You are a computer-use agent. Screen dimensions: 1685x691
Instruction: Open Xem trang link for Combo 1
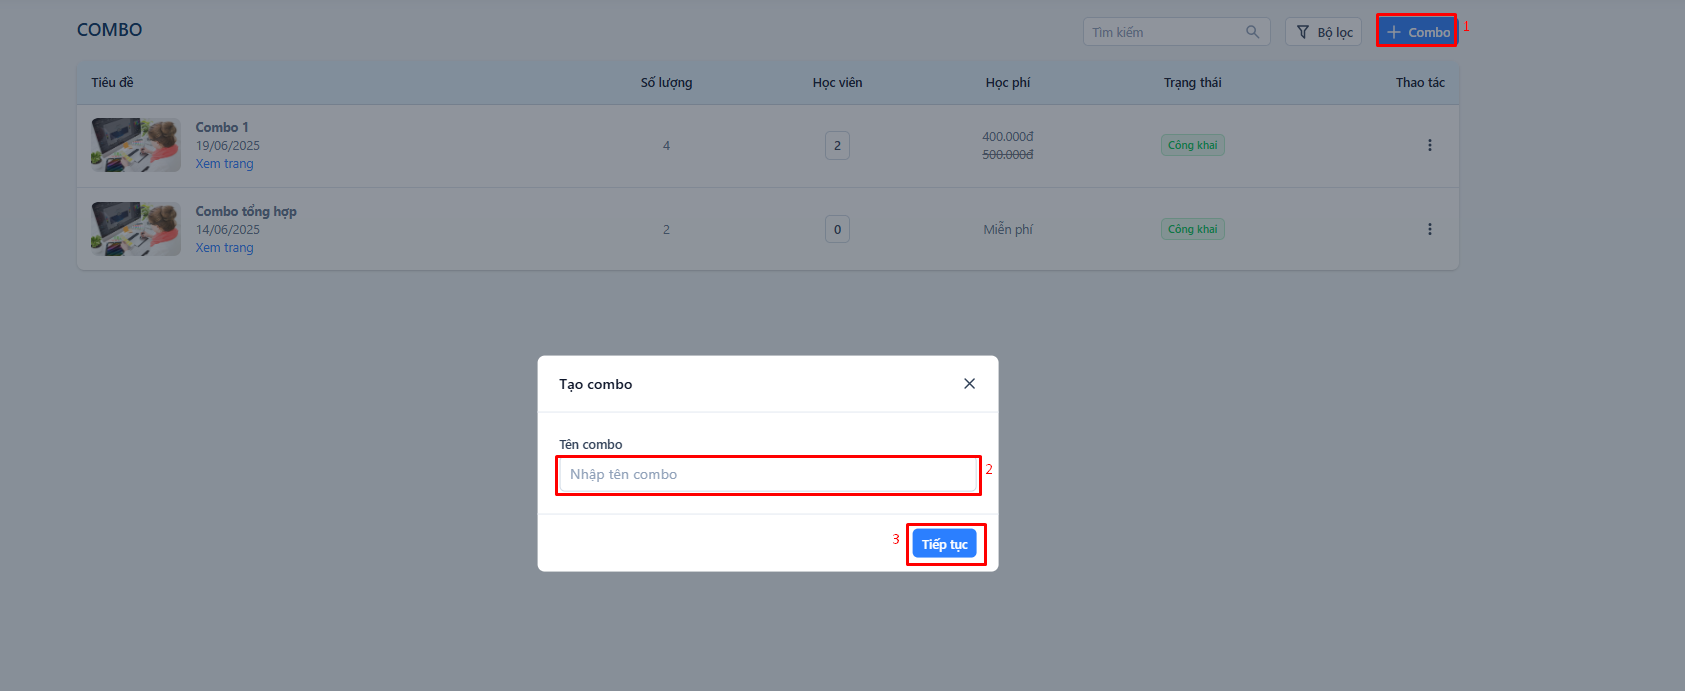pyautogui.click(x=225, y=164)
